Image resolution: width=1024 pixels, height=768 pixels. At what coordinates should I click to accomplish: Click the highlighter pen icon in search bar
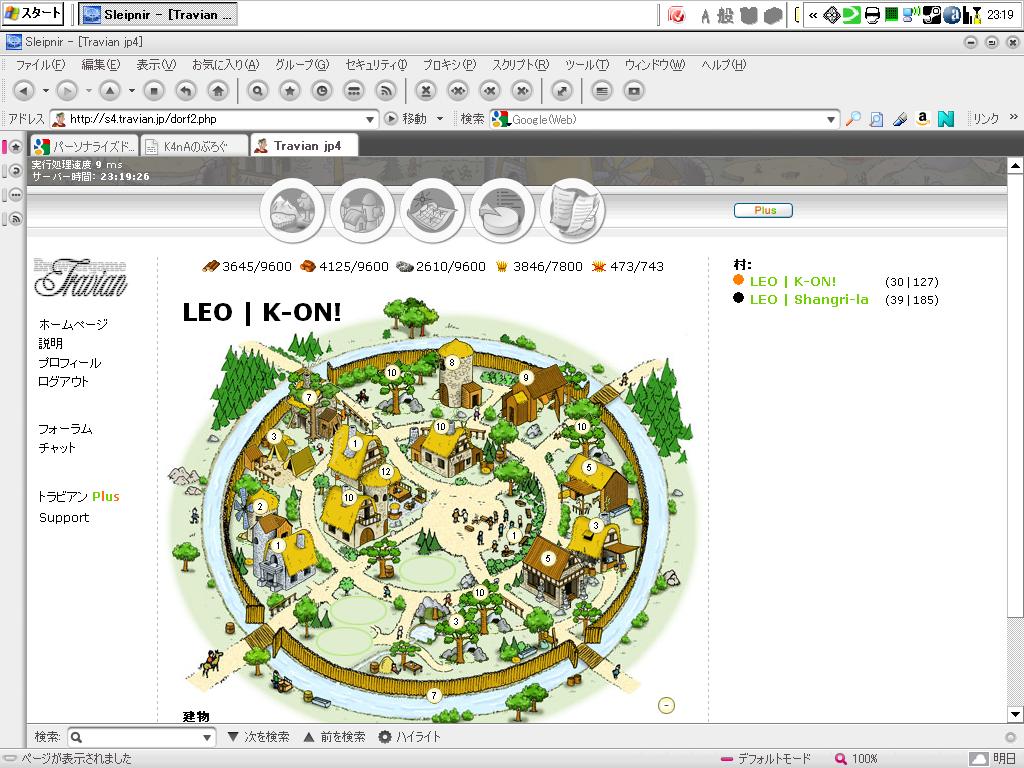tap(899, 119)
